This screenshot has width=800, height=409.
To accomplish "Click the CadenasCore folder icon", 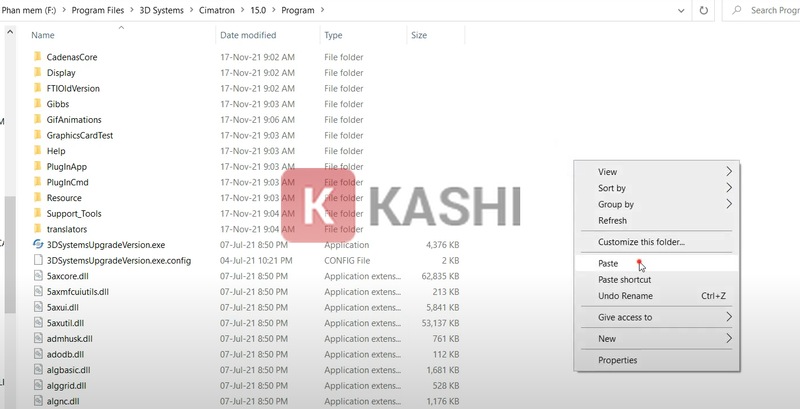I will [x=38, y=57].
